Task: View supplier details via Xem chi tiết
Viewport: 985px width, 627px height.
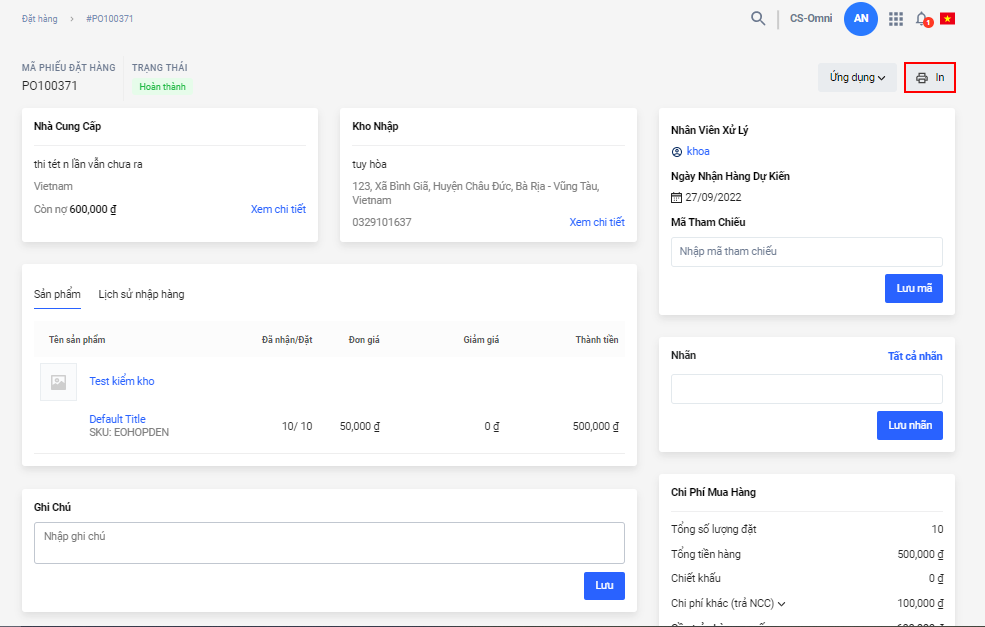Action: point(278,209)
